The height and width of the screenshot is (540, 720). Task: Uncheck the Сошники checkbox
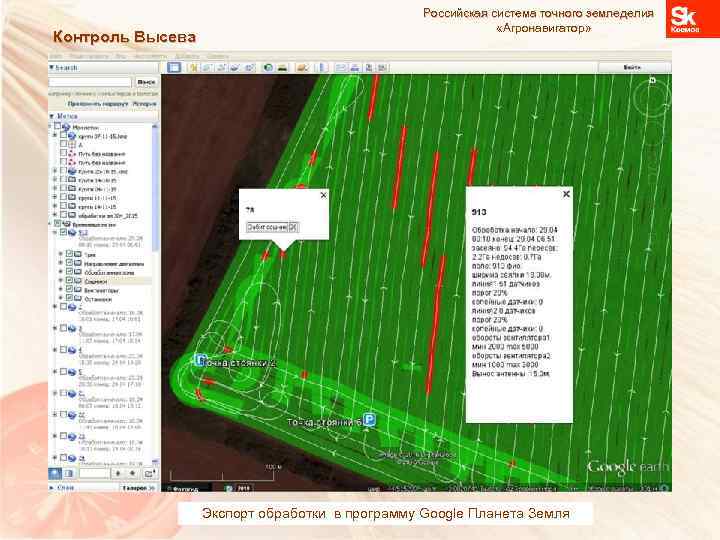pos(69,280)
